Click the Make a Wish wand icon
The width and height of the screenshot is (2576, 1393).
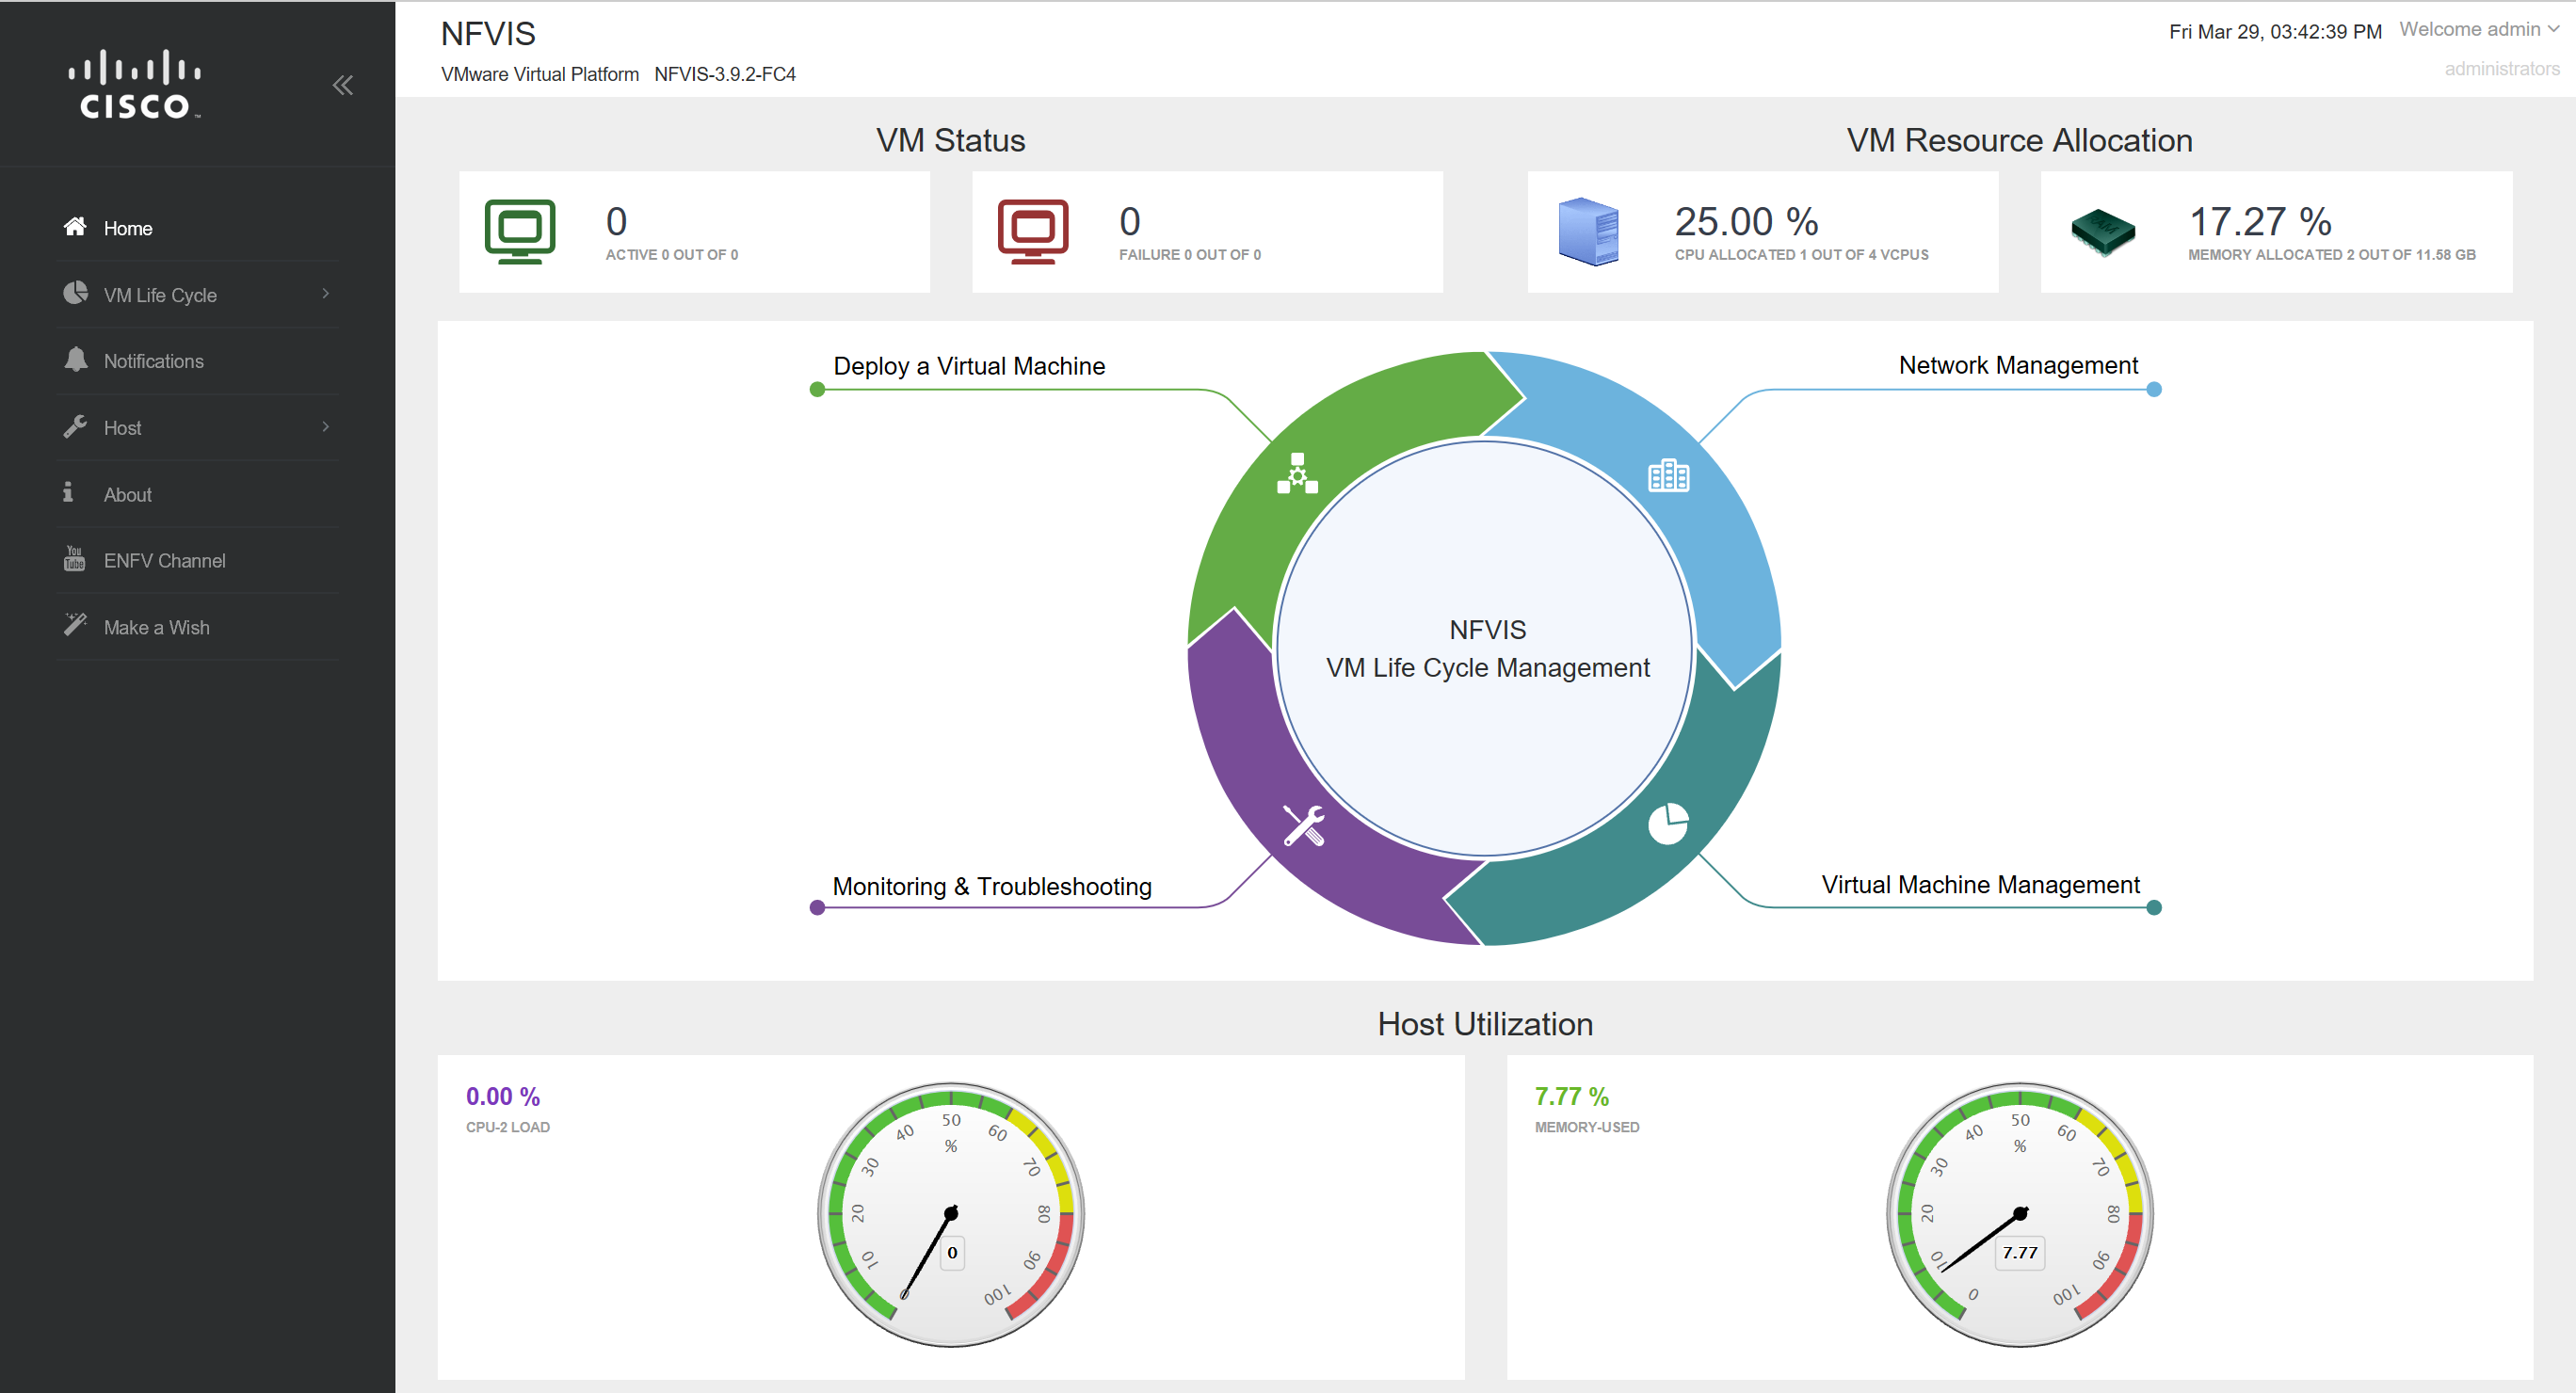click(75, 625)
